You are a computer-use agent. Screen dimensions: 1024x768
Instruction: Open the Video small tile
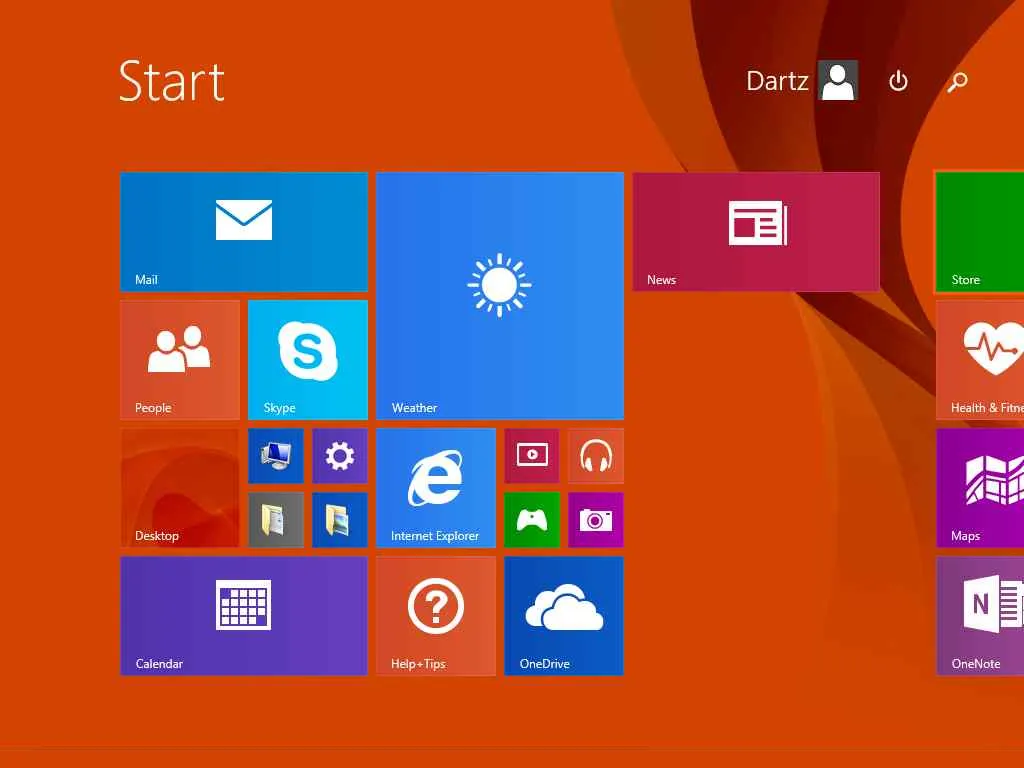532,456
